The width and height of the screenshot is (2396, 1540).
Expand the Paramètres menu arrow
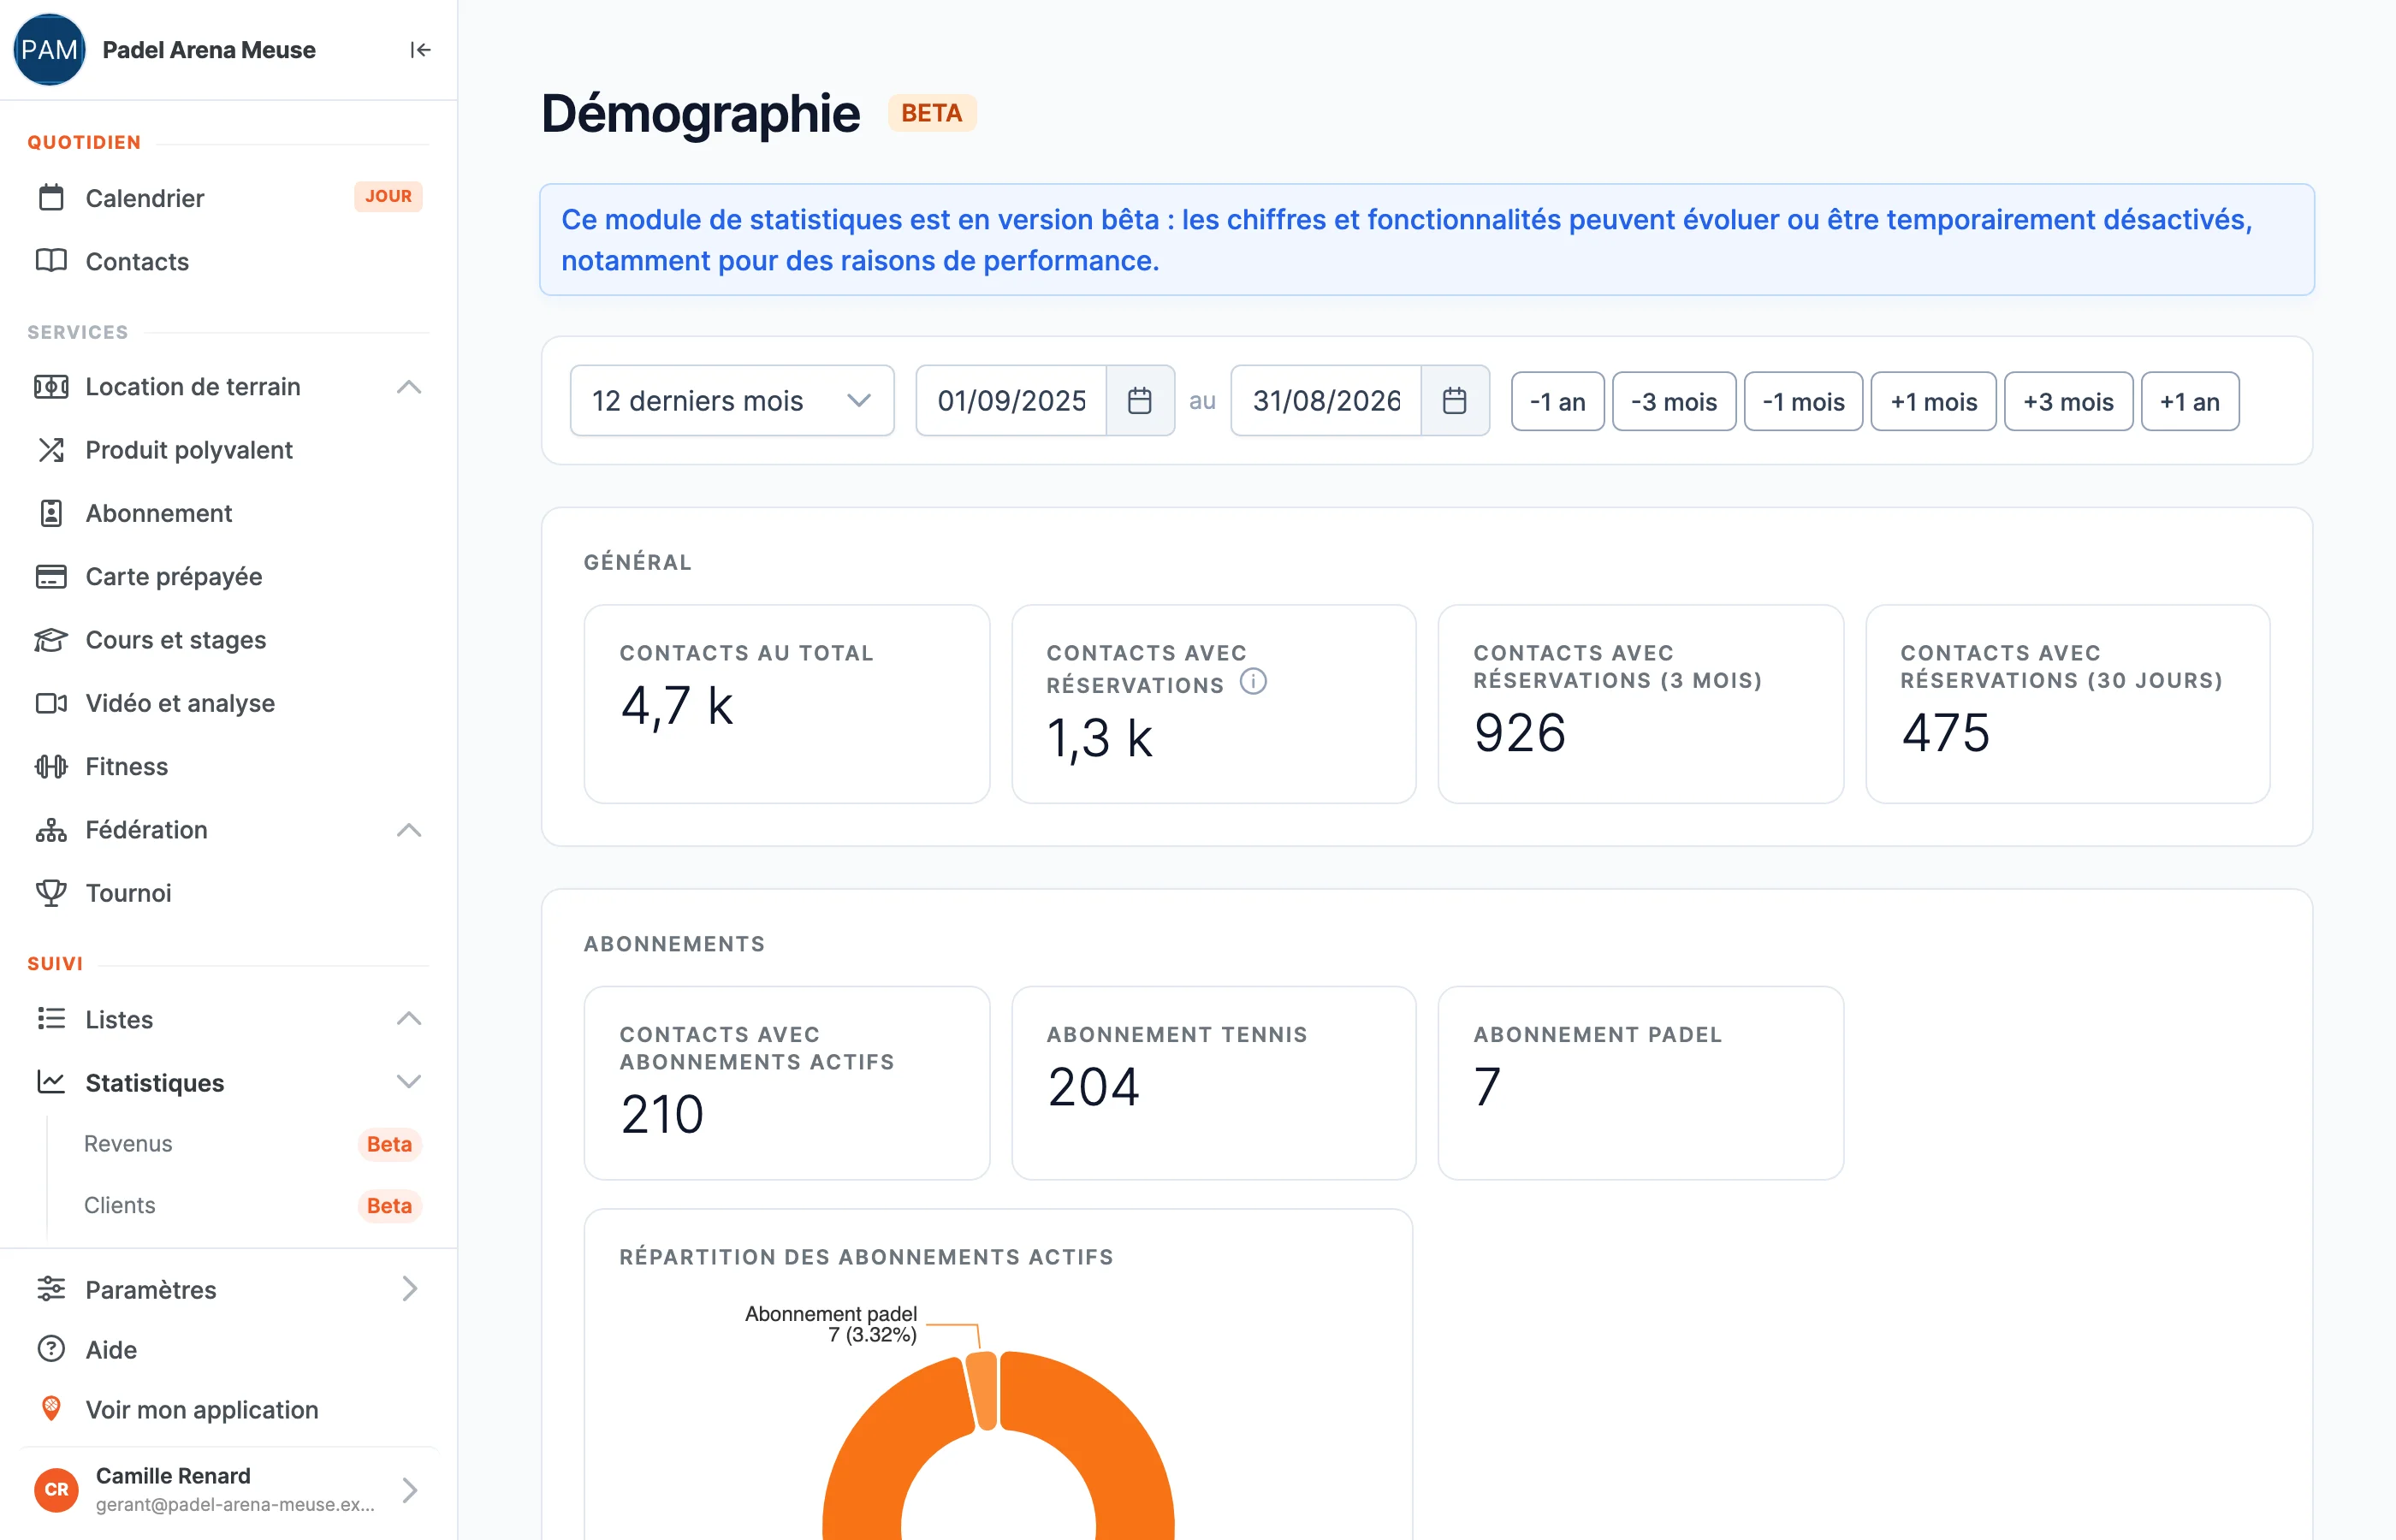pyautogui.click(x=409, y=1289)
